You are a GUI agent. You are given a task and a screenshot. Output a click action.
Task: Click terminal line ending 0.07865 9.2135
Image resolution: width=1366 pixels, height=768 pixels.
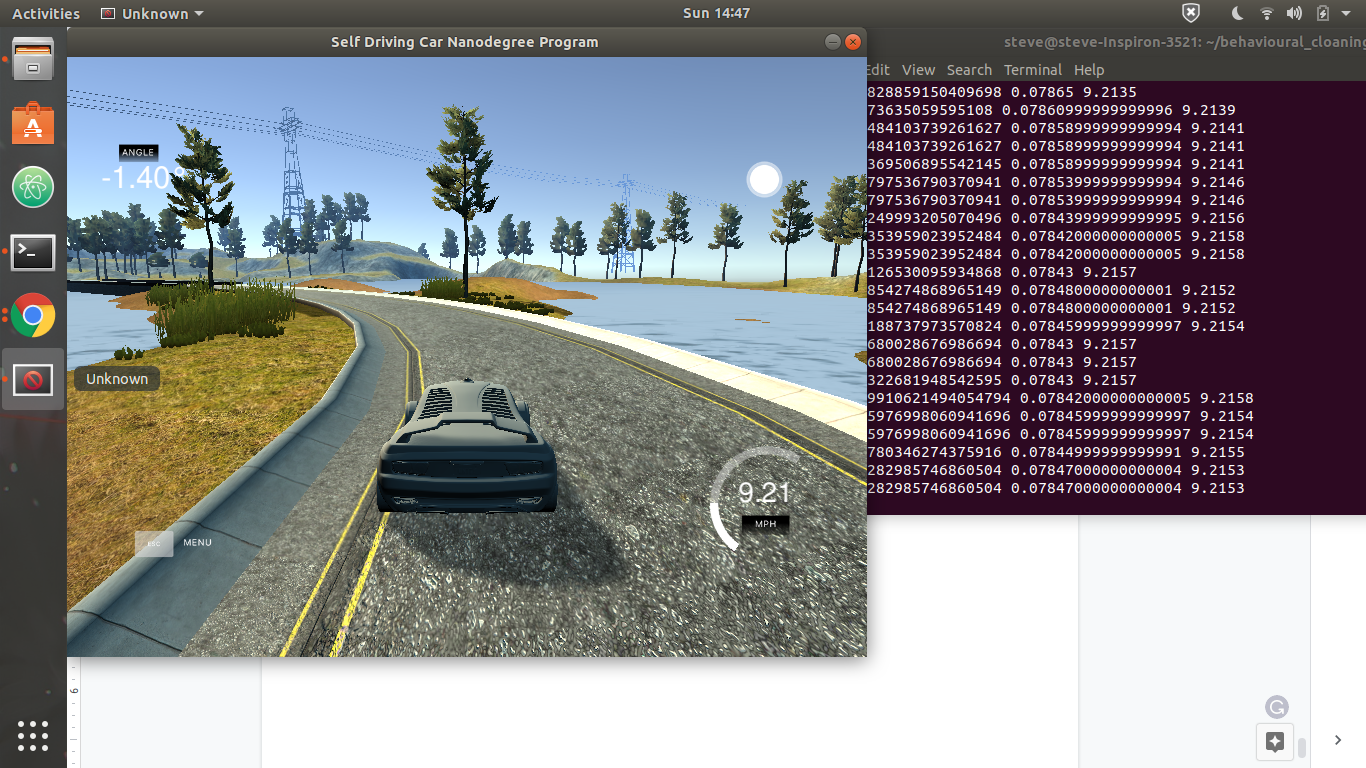tap(1002, 92)
